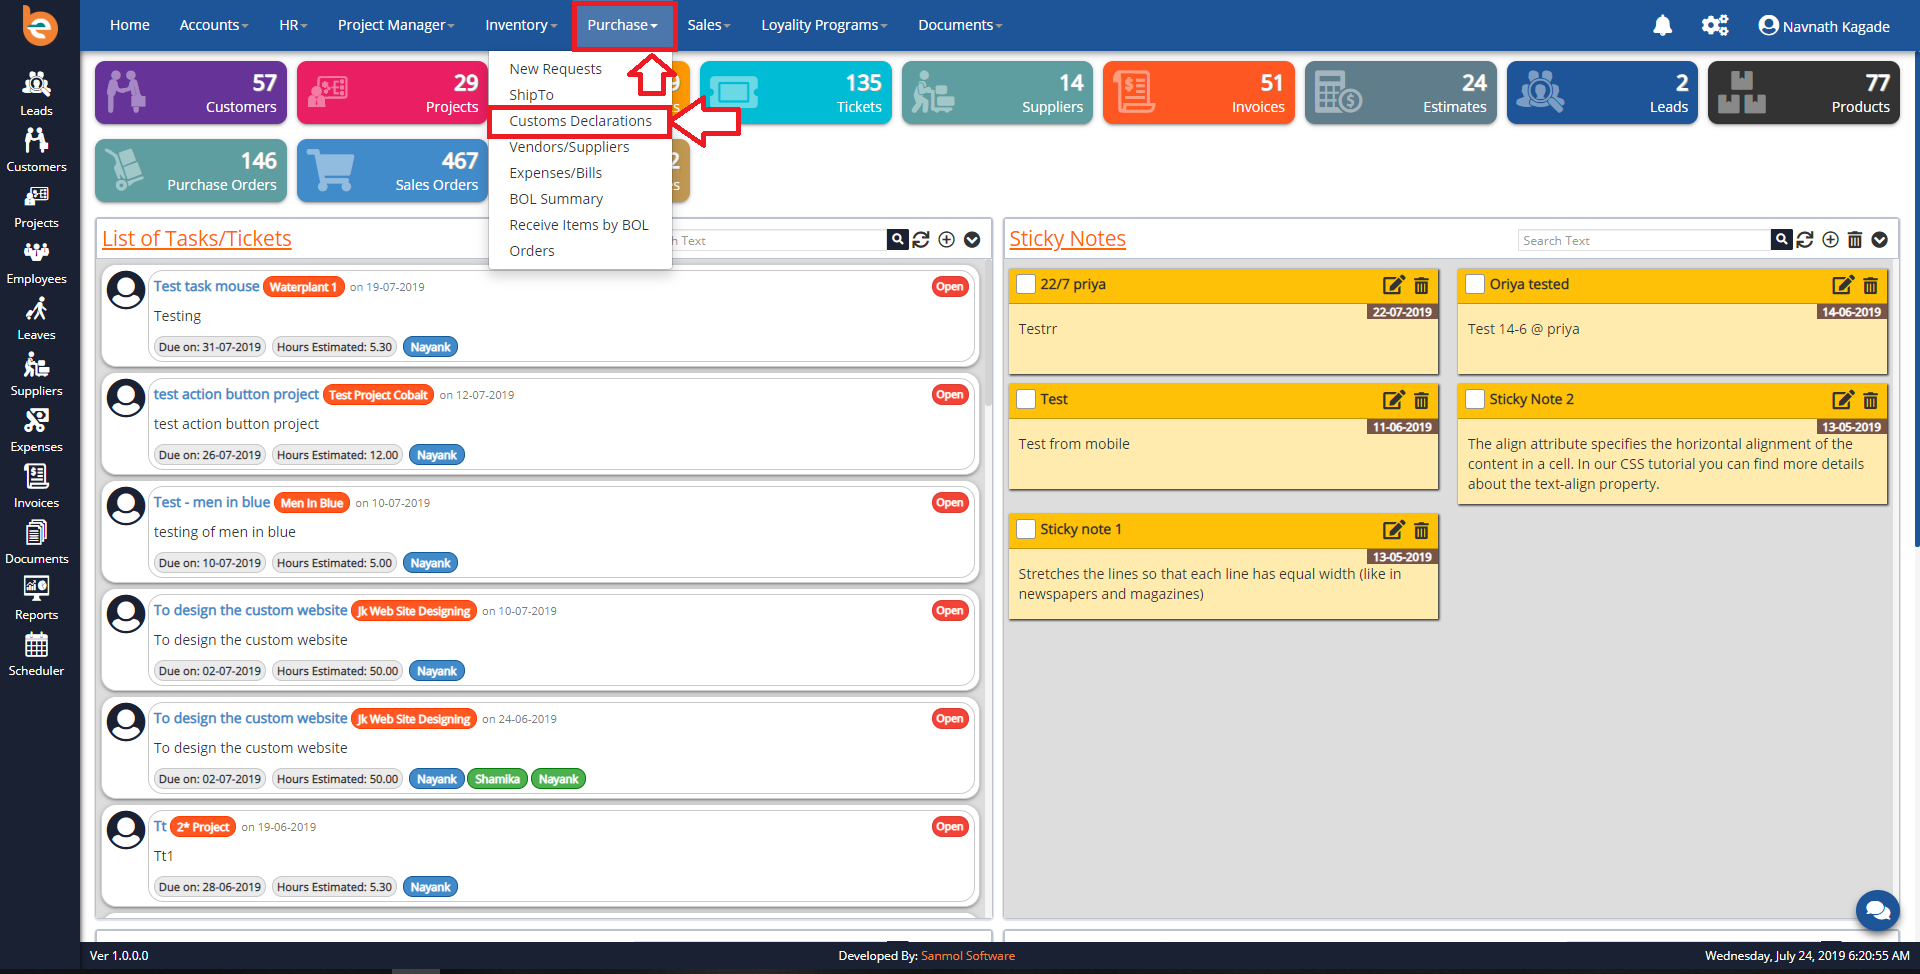Viewport: 1920px width, 974px height.
Task: Open the 146 Purchase Orders tile
Action: [191, 171]
